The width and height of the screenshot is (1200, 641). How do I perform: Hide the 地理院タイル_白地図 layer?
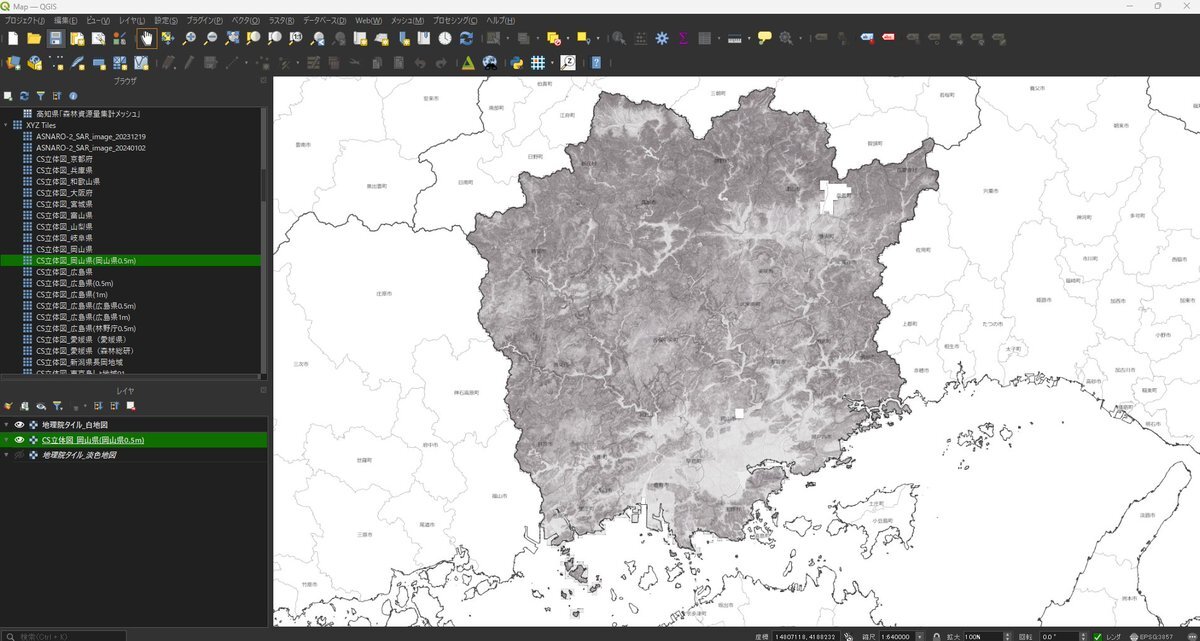(x=19, y=425)
